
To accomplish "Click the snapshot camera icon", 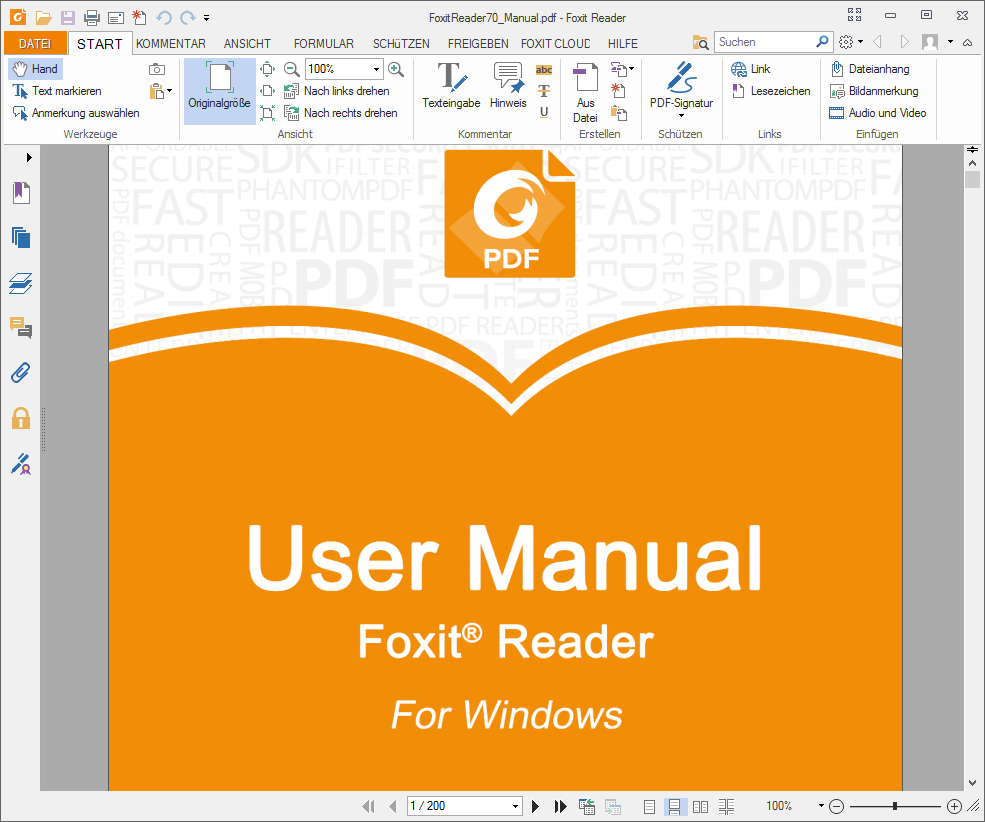I will click(x=156, y=69).
